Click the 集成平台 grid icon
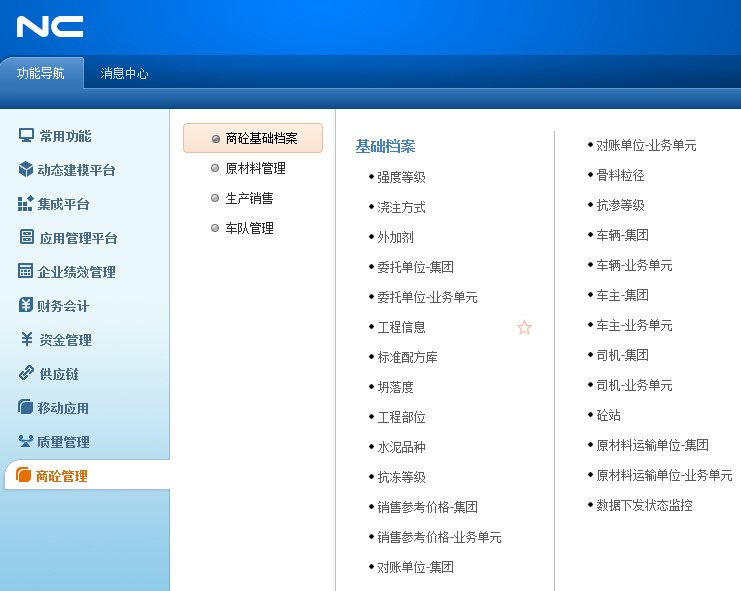The image size is (741, 591). click(26, 204)
